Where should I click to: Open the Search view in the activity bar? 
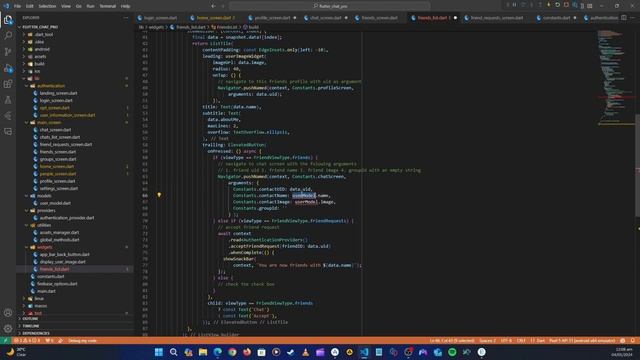coord(8,36)
